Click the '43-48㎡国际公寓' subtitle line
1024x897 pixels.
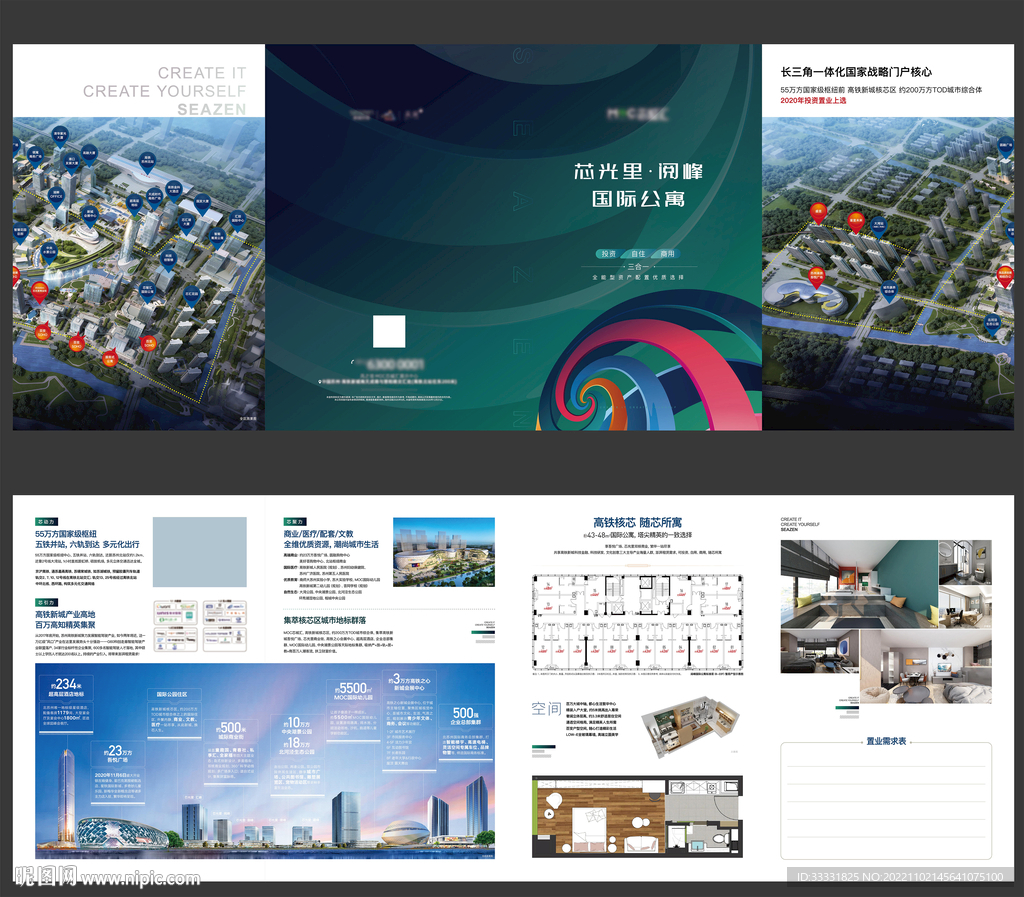(x=637, y=535)
